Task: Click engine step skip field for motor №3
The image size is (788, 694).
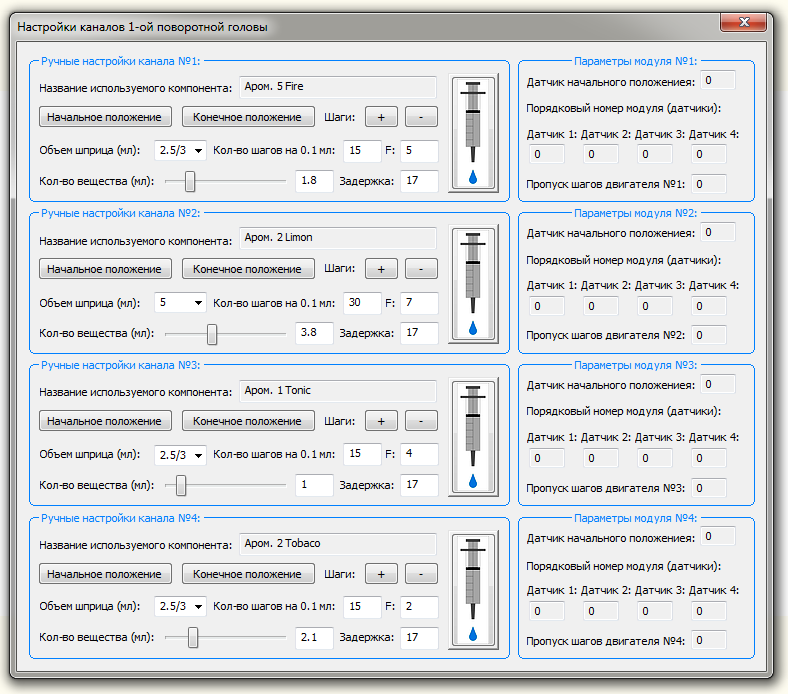Action: (x=709, y=488)
